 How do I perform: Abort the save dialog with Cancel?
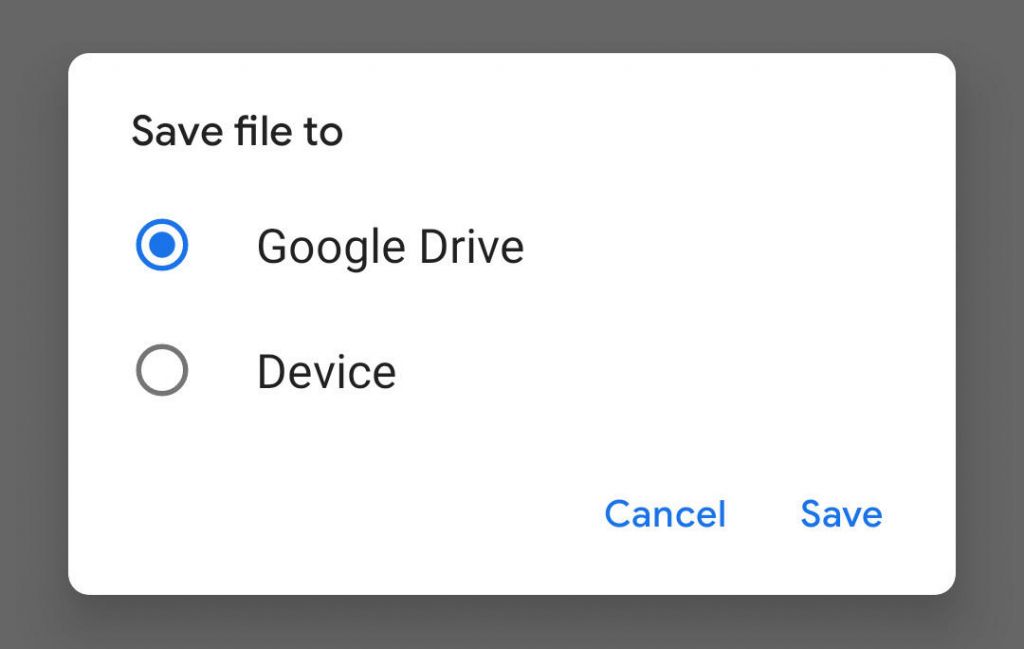coord(665,514)
